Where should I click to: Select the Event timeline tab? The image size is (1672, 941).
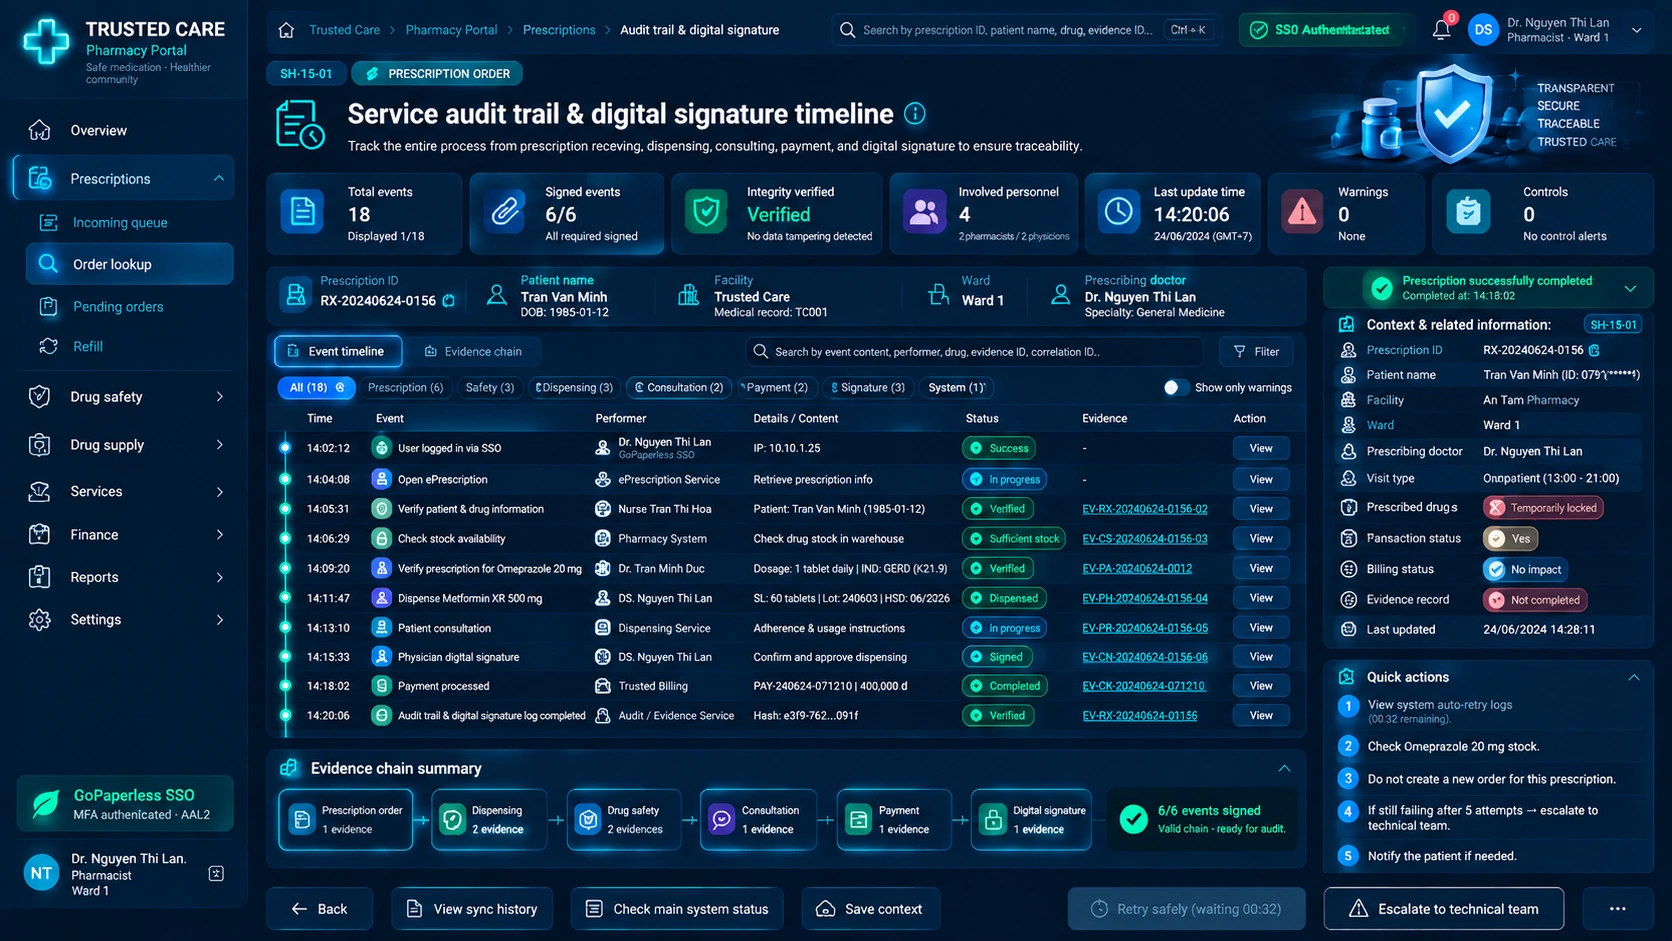click(338, 351)
